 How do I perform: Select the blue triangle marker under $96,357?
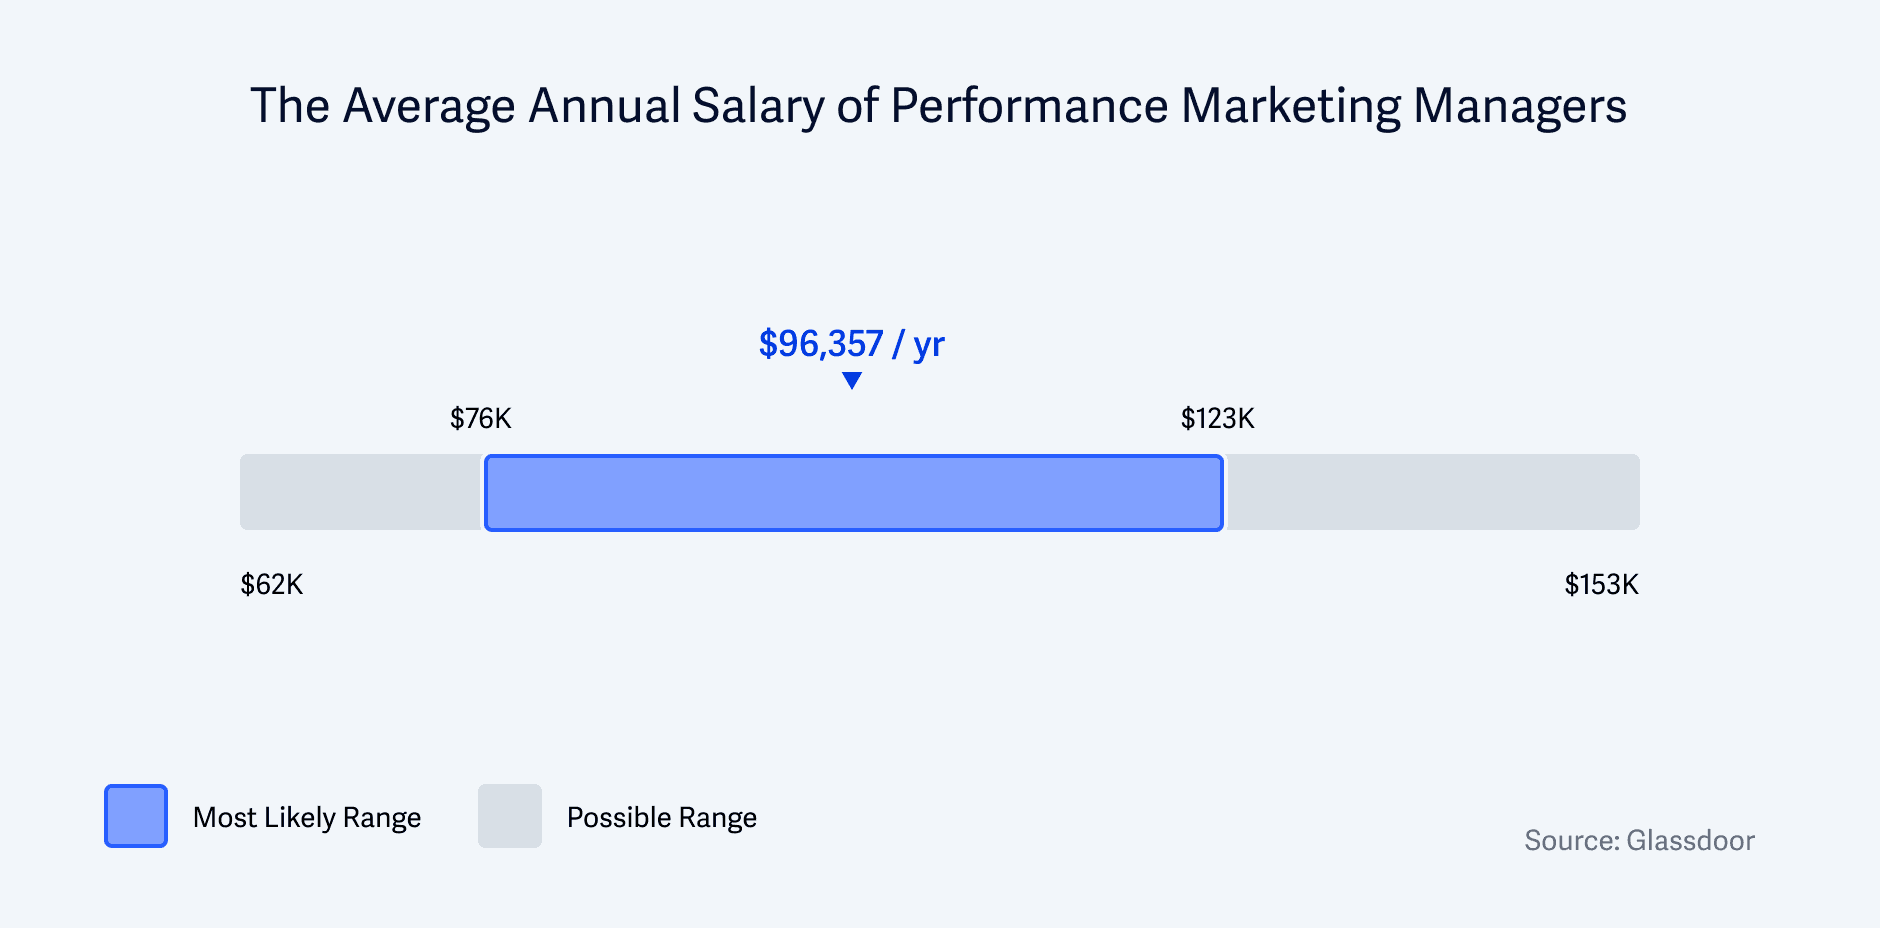tap(852, 381)
